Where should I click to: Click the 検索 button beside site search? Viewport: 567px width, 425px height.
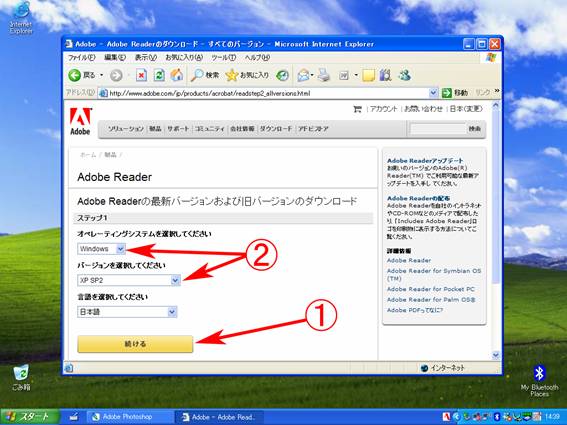(x=474, y=129)
